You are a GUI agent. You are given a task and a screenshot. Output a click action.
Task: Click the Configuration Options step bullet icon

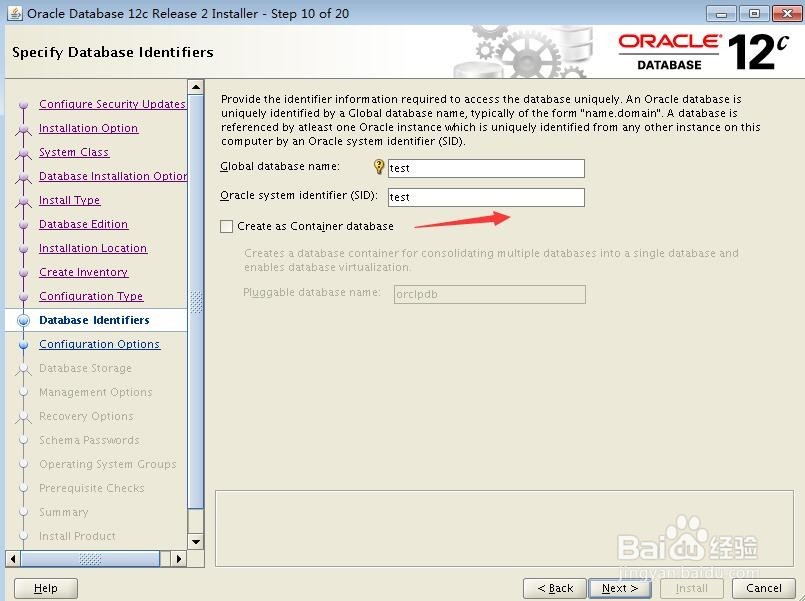coord(23,344)
